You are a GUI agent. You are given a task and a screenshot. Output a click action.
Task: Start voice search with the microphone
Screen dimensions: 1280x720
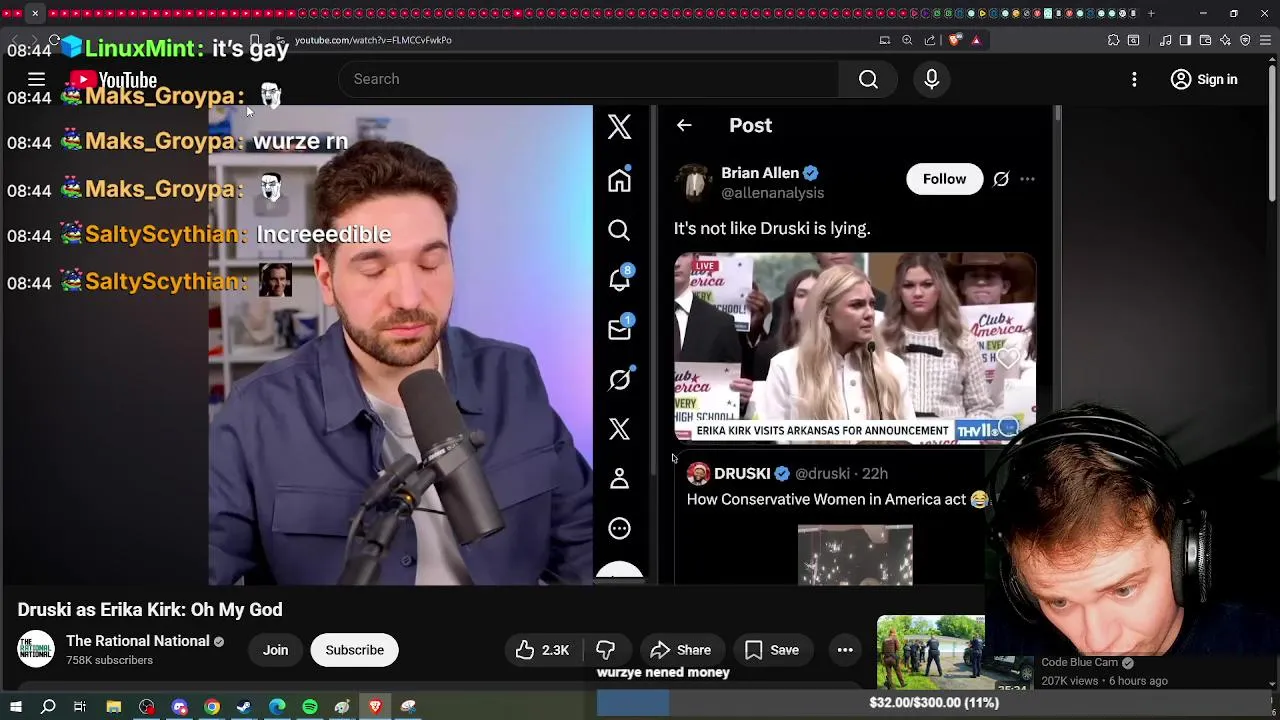(x=932, y=79)
